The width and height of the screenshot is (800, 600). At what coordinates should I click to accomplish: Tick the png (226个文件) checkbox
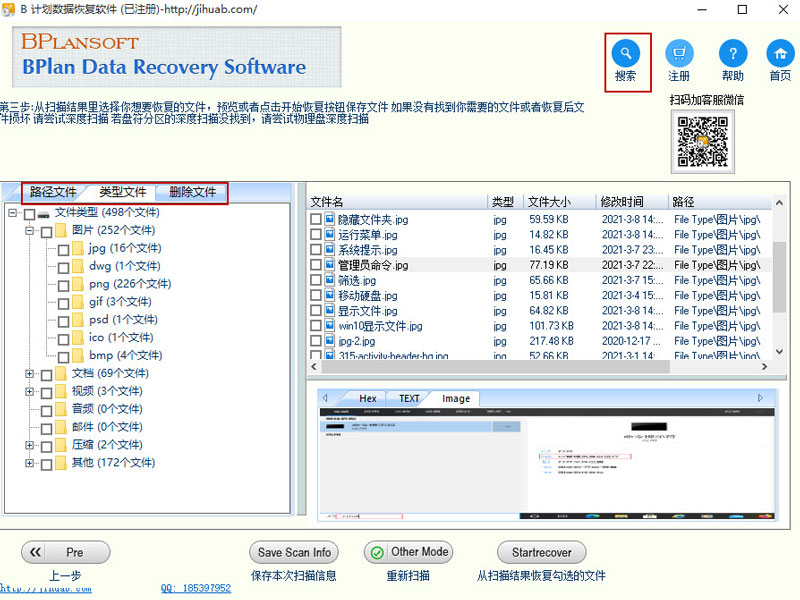pos(63,285)
